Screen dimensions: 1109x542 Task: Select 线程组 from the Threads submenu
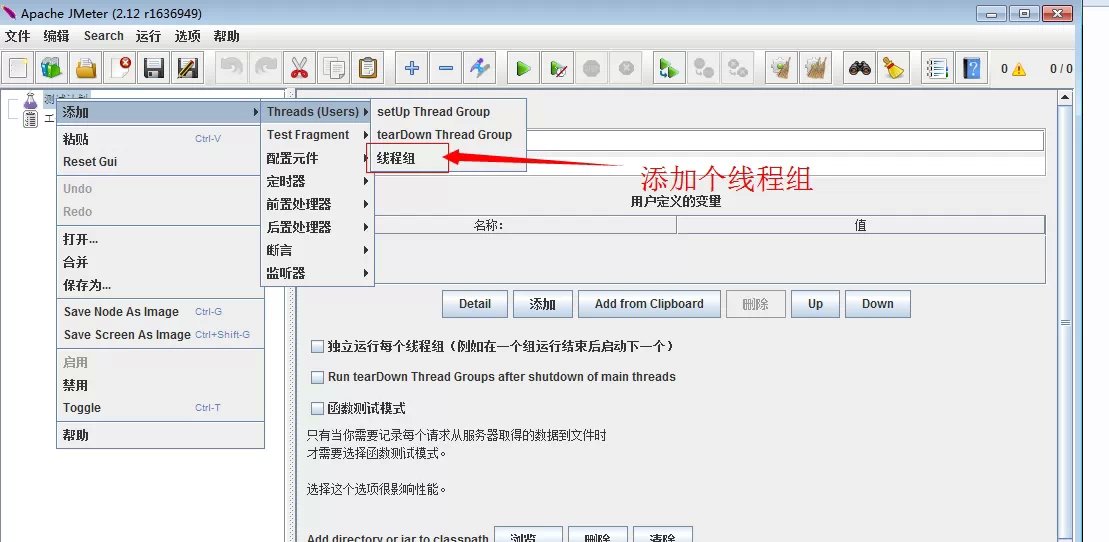[408, 158]
